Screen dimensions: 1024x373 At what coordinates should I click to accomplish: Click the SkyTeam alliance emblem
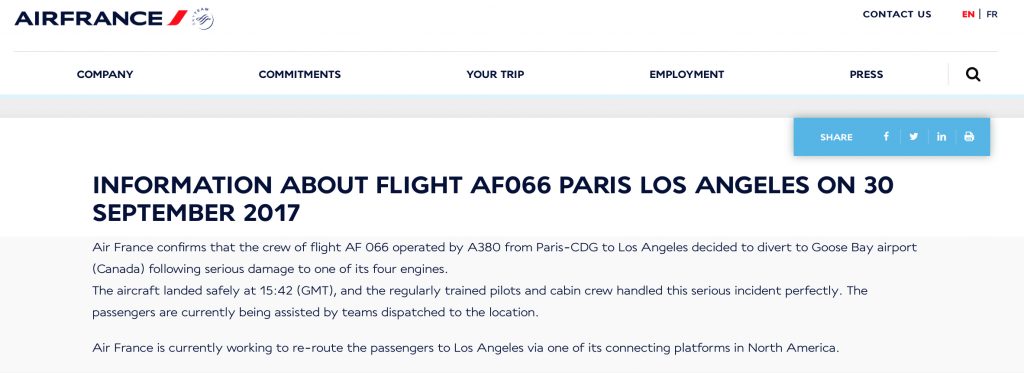[203, 18]
